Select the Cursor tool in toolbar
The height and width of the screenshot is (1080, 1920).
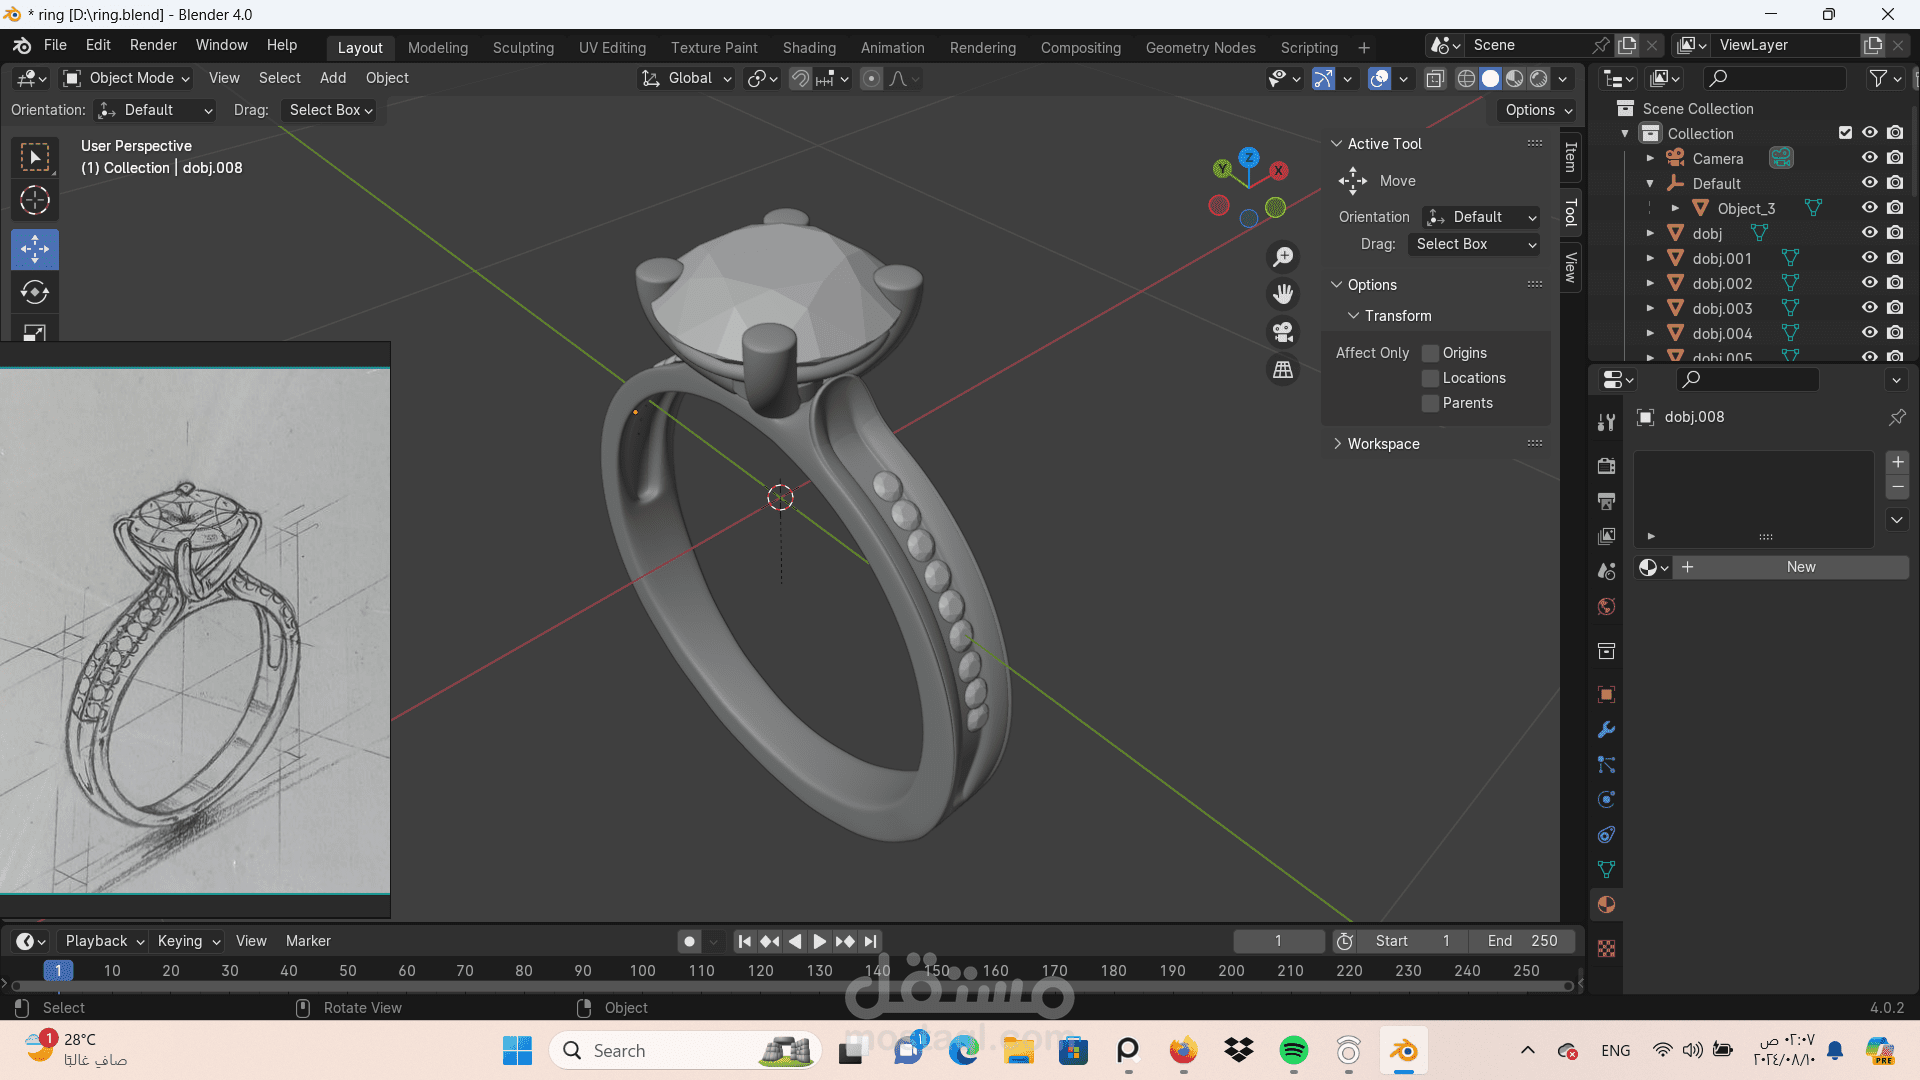(x=35, y=201)
